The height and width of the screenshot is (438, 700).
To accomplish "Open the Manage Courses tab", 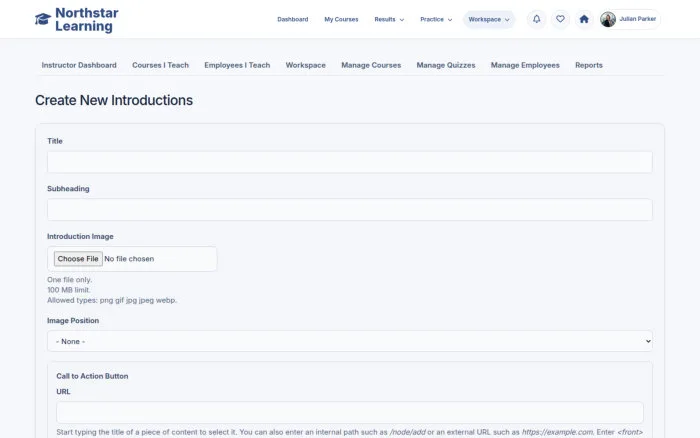I will tap(371, 65).
